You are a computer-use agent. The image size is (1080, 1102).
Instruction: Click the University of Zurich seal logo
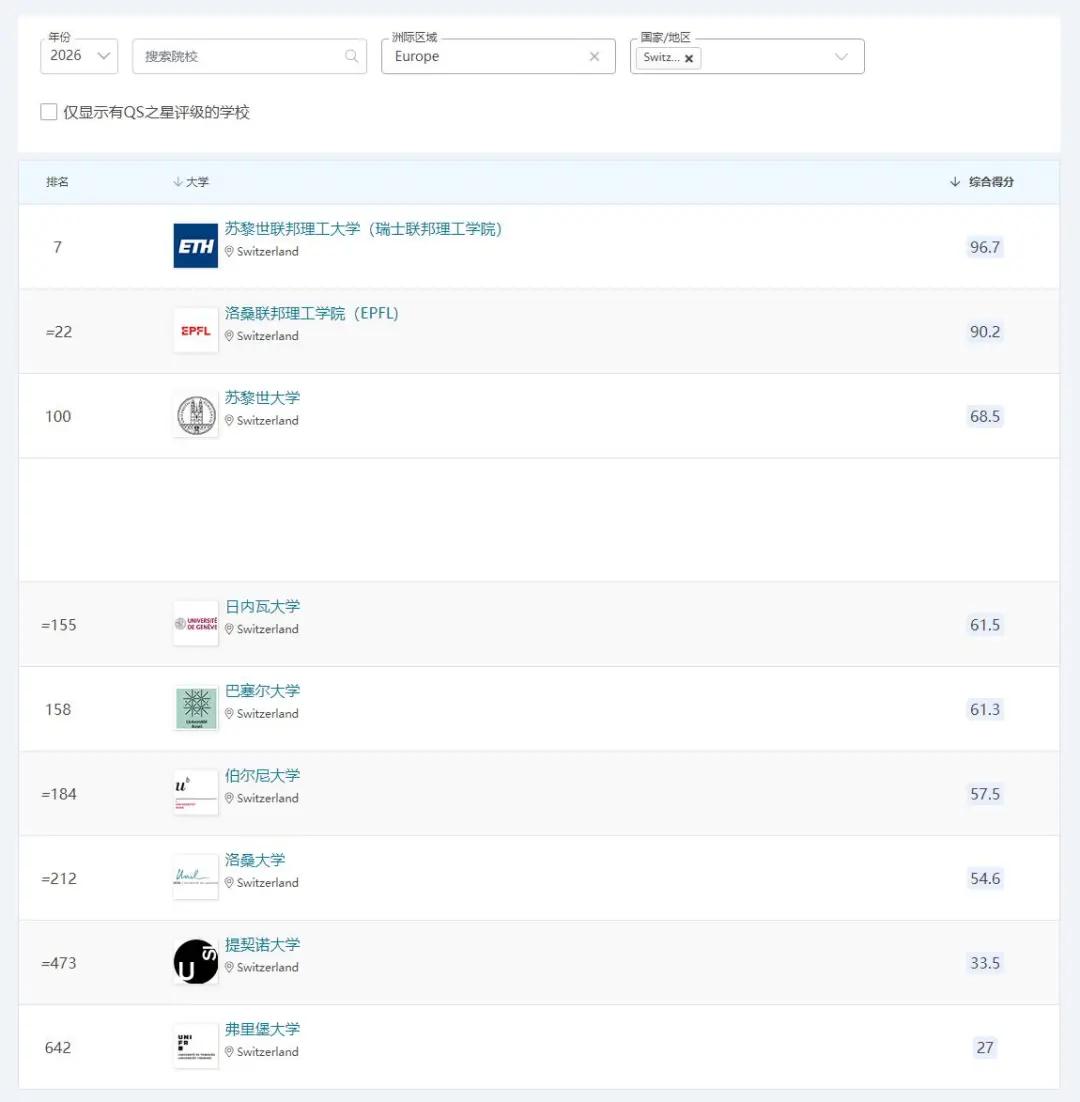195,415
